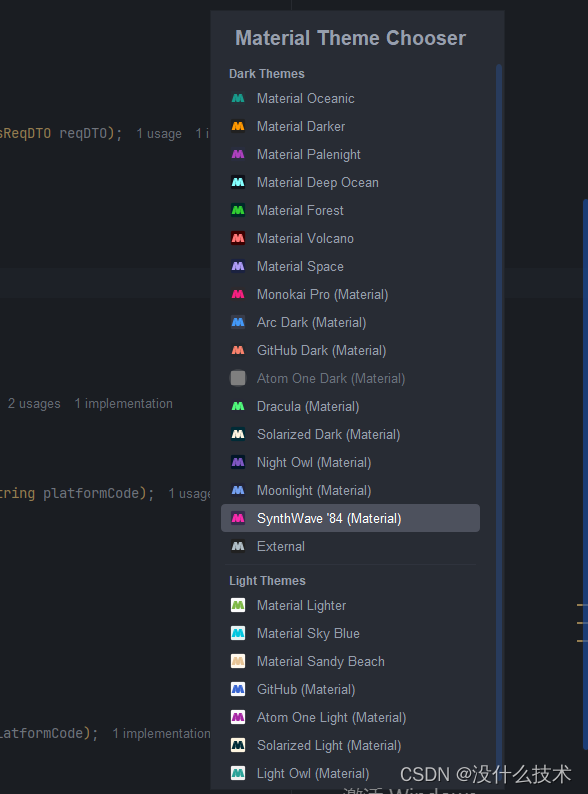This screenshot has height=794, width=588.
Task: Click the Atom One Light icon
Action: pyautogui.click(x=238, y=717)
